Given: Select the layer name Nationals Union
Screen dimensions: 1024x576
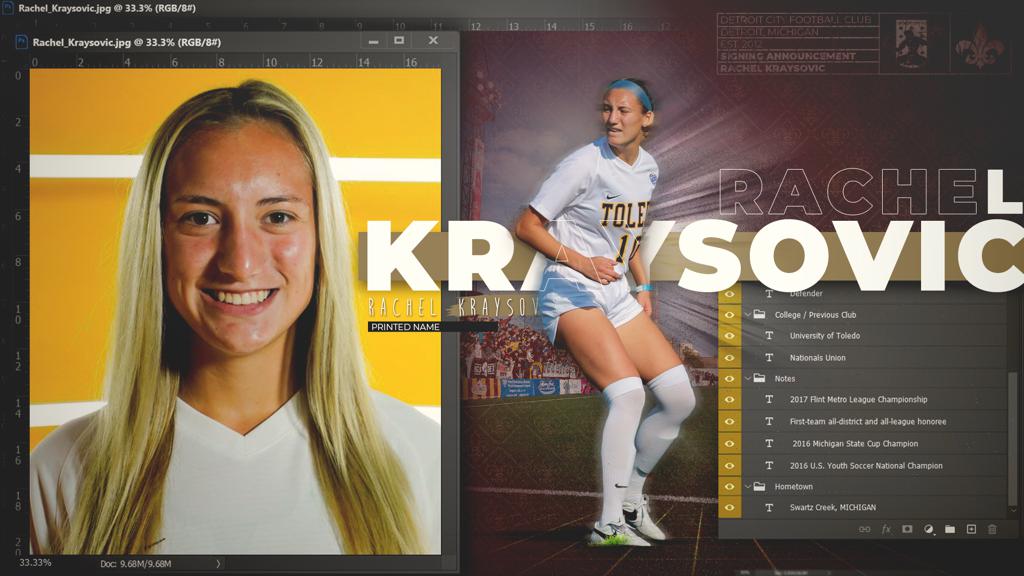Looking at the screenshot, I should tap(818, 358).
